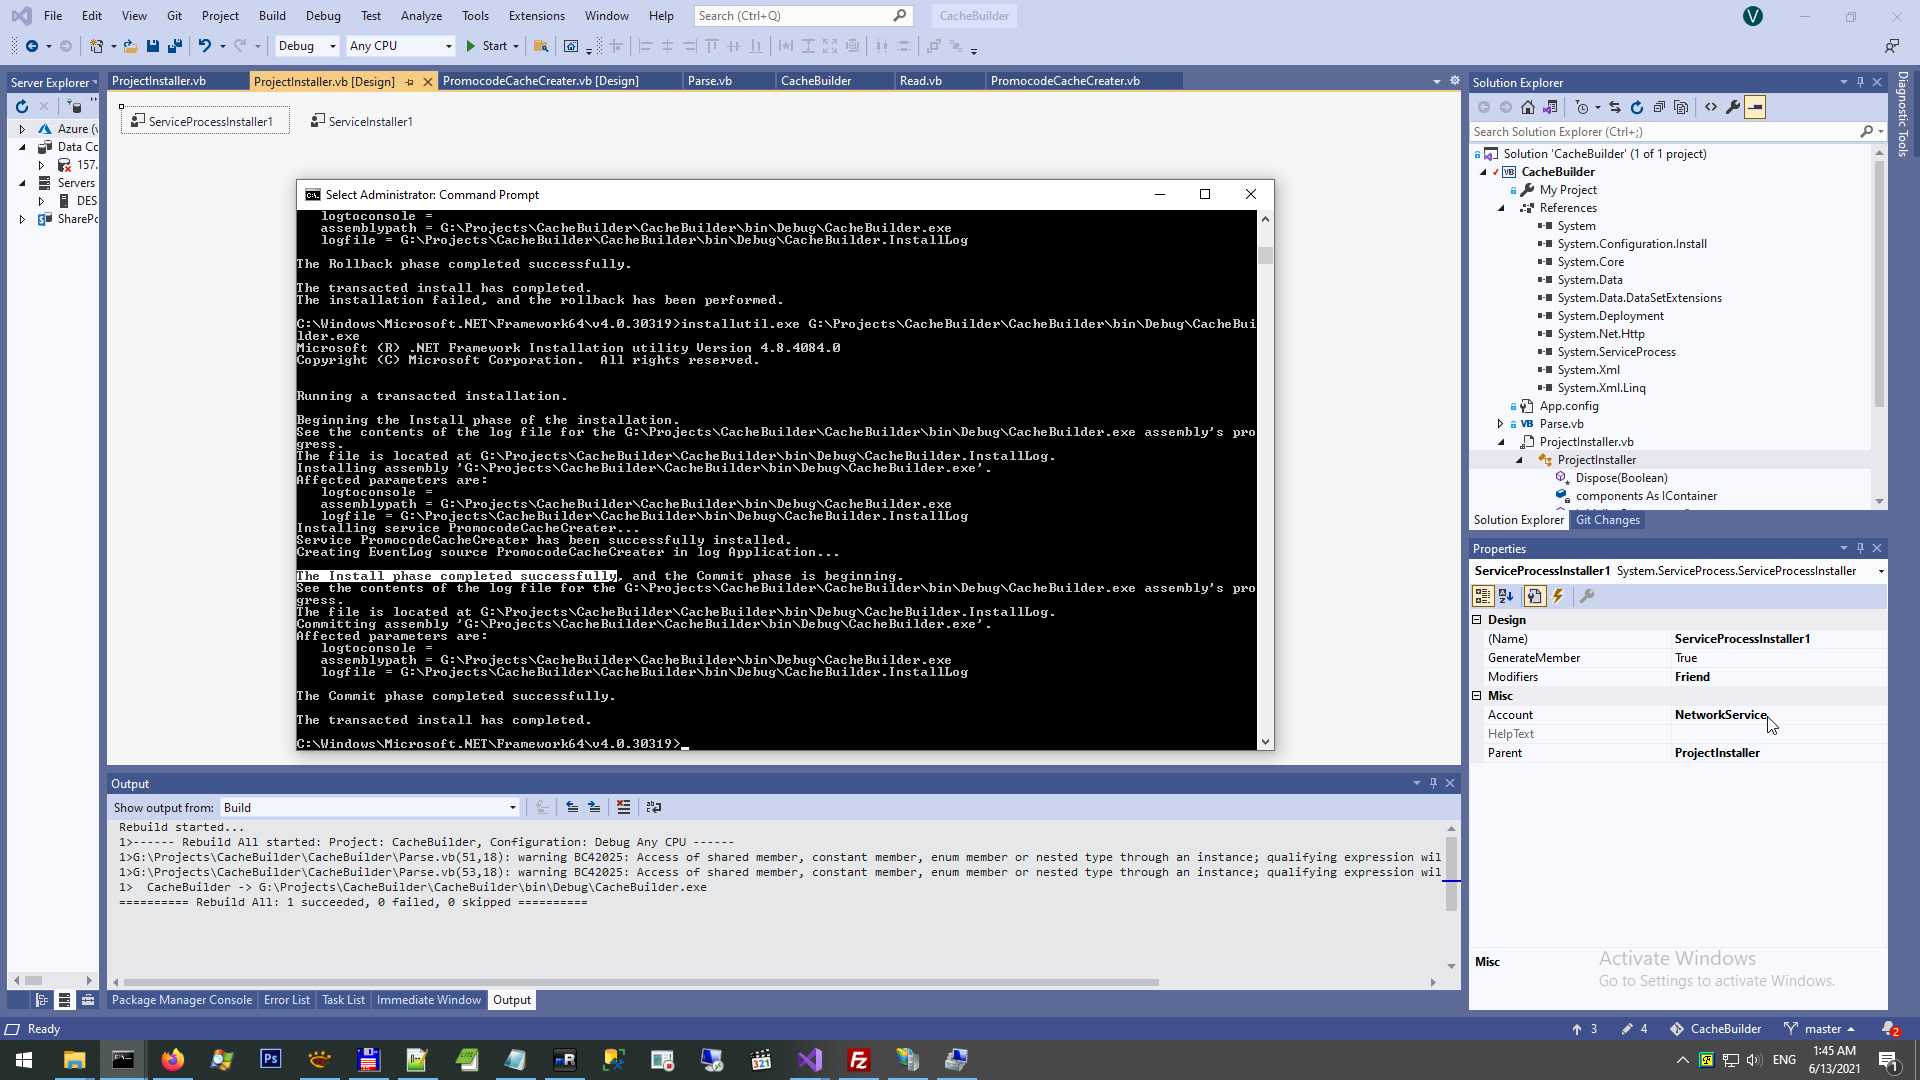Open the Debug configuration dropdown

(x=332, y=46)
